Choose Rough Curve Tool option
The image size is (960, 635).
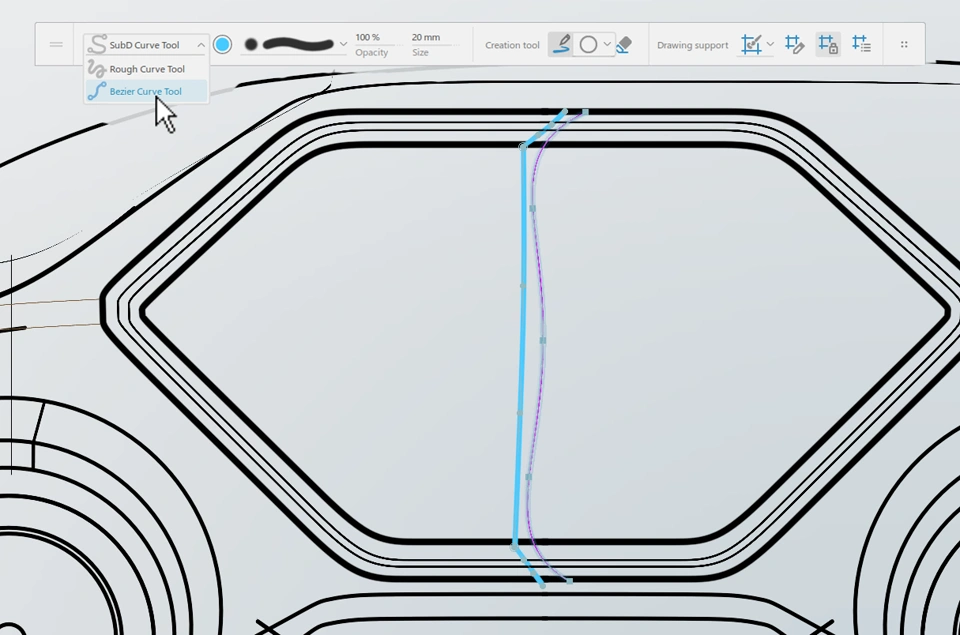[x=146, y=69]
